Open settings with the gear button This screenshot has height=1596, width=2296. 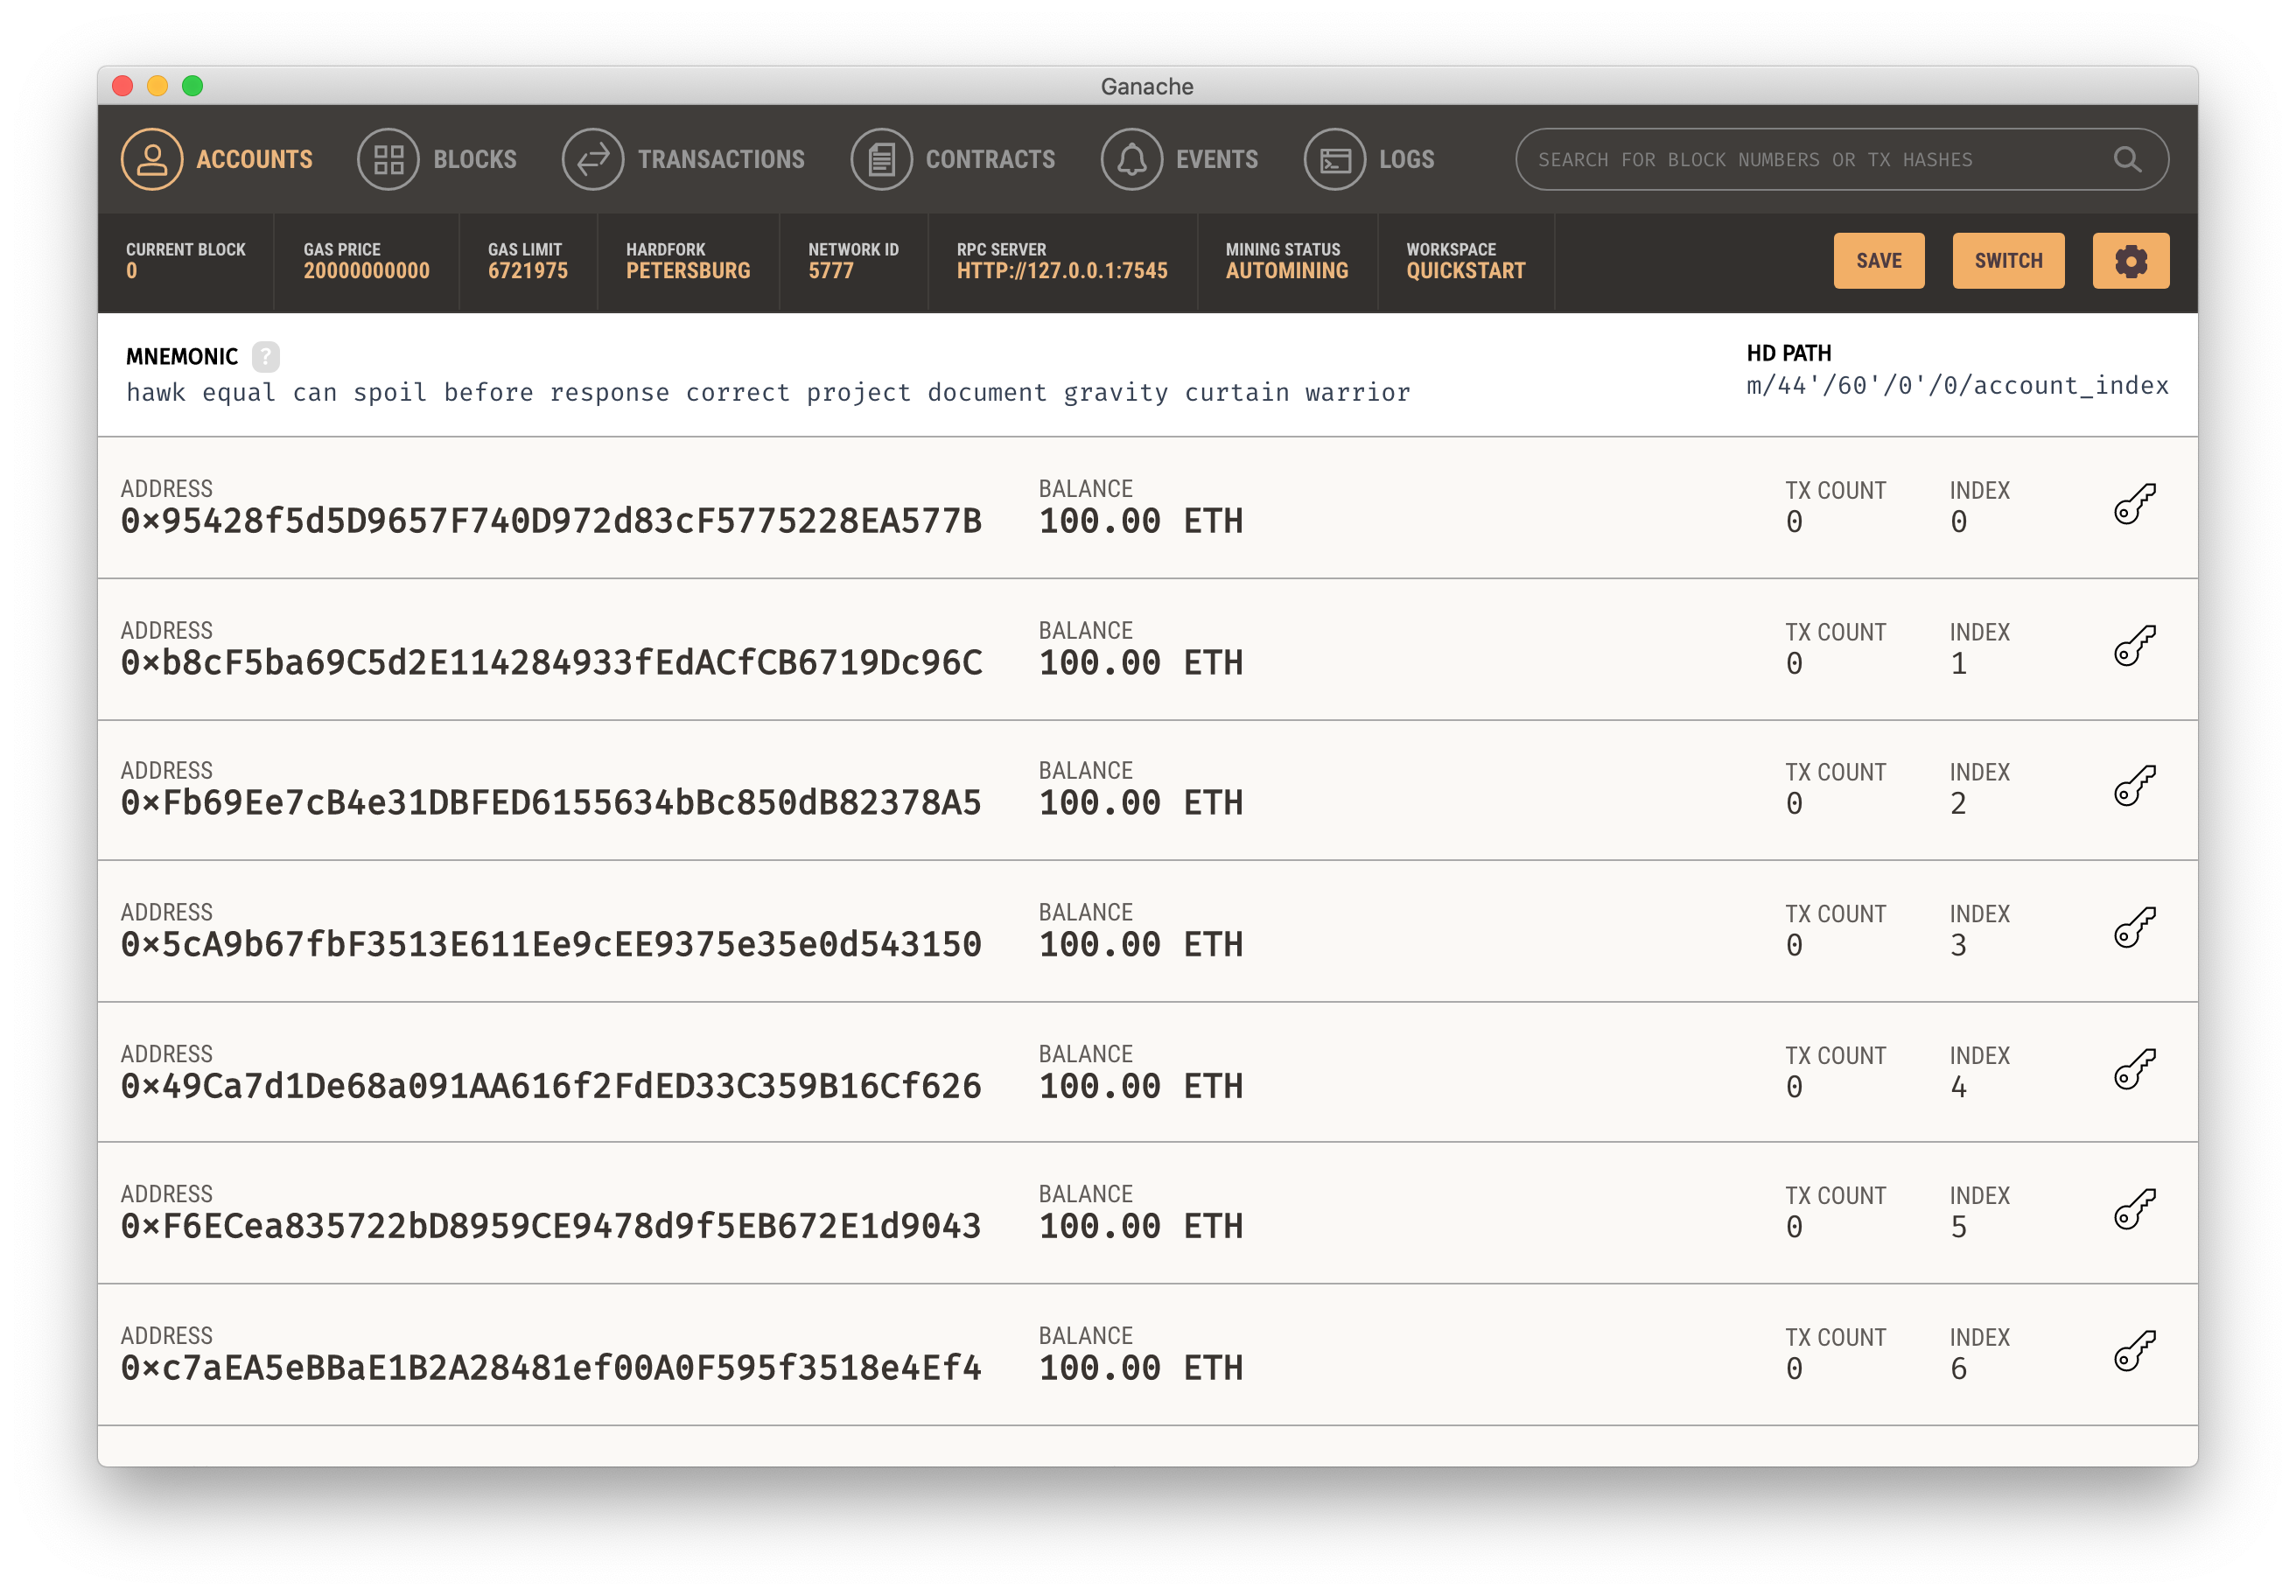click(x=2130, y=261)
